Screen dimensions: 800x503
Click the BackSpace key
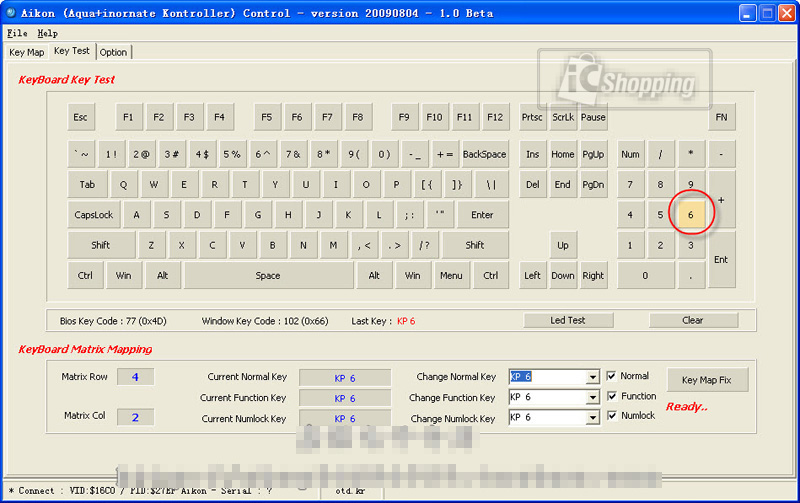click(x=484, y=155)
